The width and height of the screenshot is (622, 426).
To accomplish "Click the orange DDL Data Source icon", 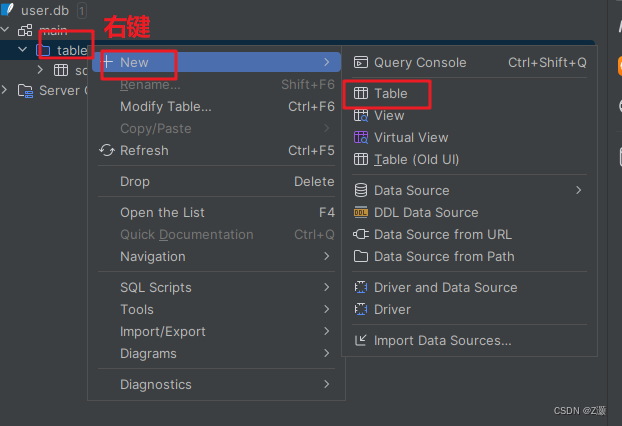I will pyautogui.click(x=361, y=213).
